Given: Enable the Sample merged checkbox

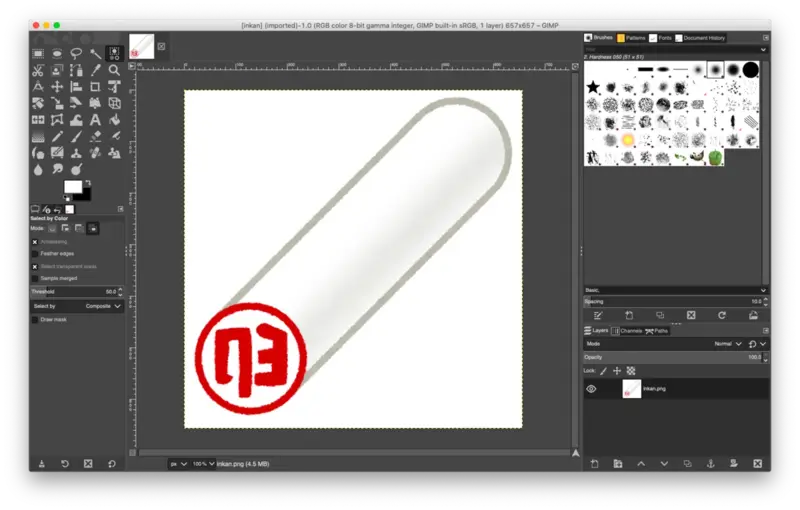Looking at the screenshot, I should point(35,278).
